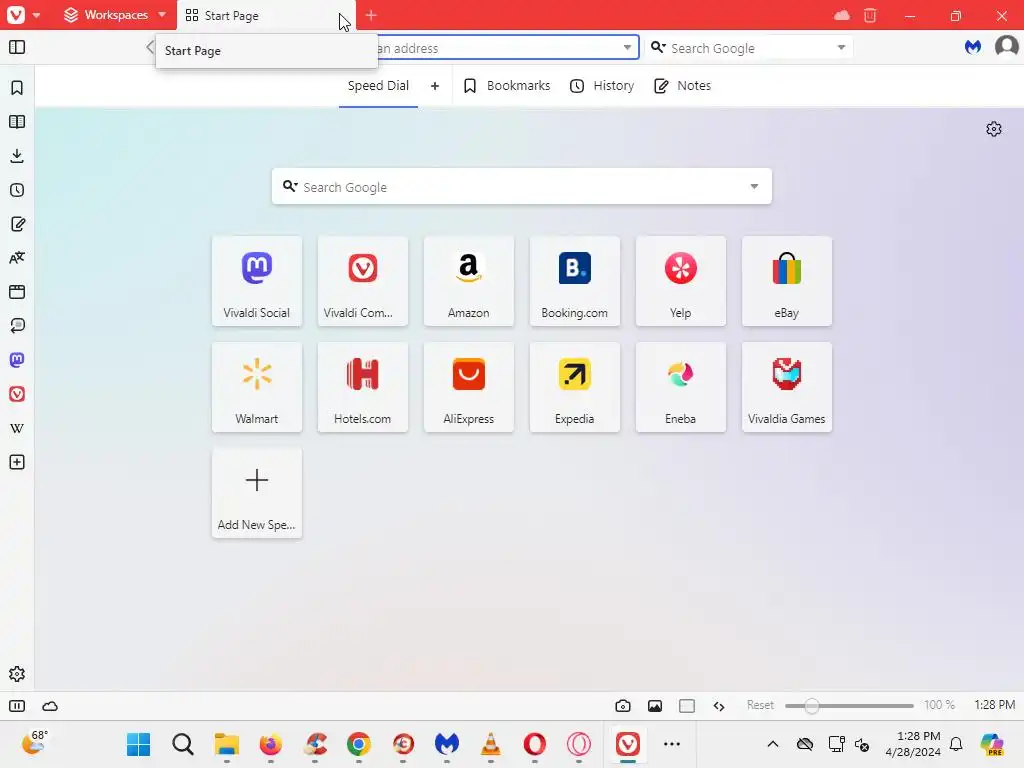Expand the address field dropdown arrow
1024x768 pixels.
click(627, 47)
